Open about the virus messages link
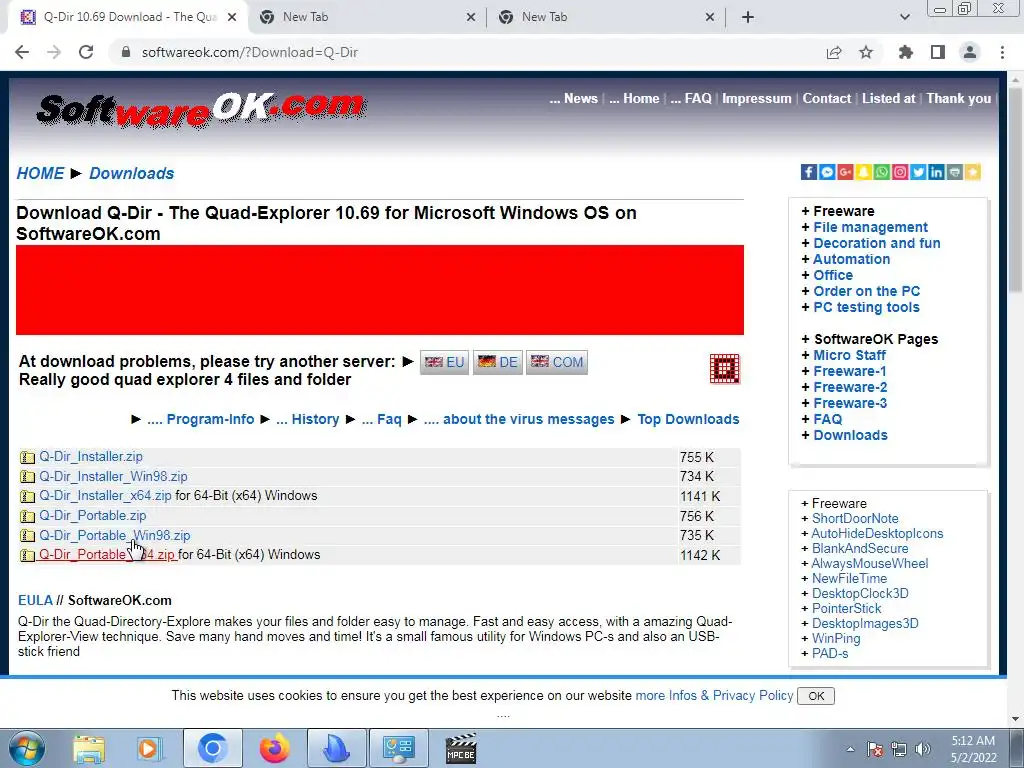 coord(519,419)
